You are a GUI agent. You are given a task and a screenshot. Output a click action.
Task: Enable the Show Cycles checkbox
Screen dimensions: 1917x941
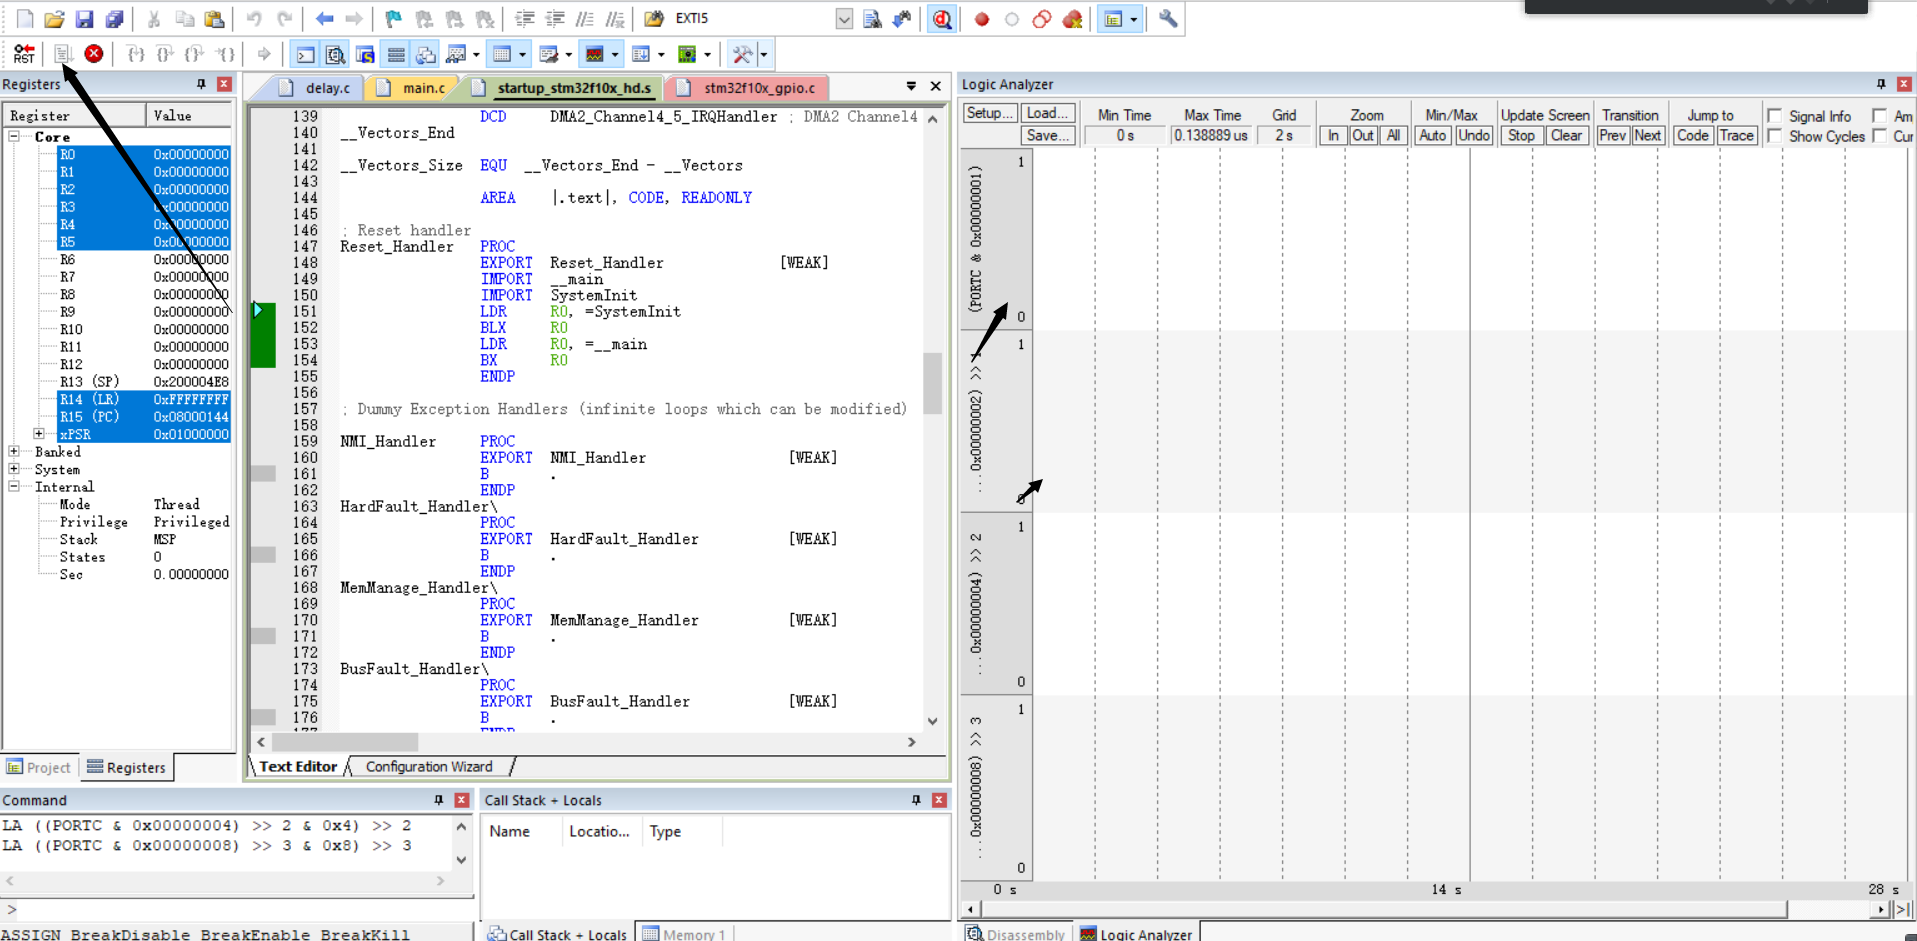coord(1775,136)
